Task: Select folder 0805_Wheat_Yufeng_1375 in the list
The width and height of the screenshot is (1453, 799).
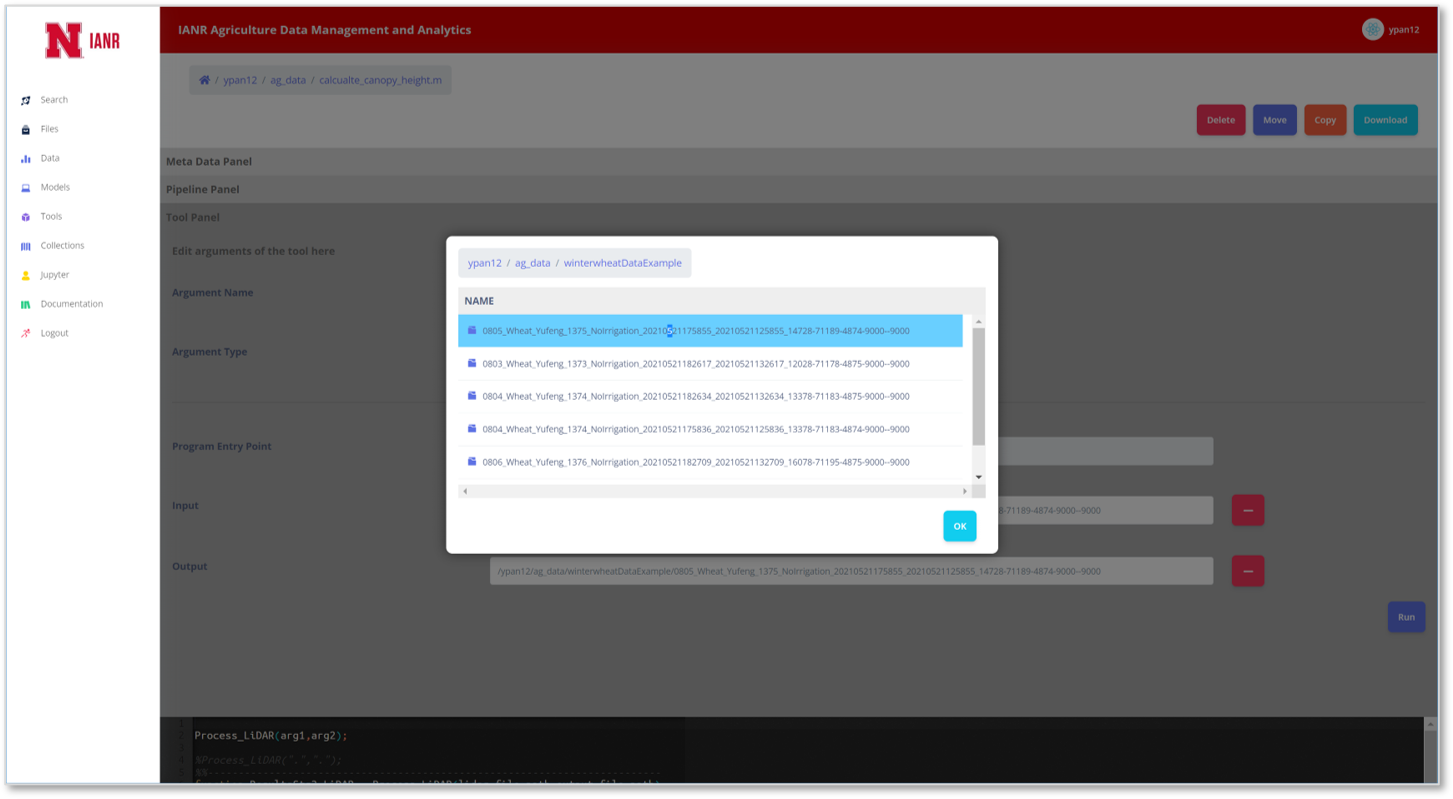Action: 710,331
